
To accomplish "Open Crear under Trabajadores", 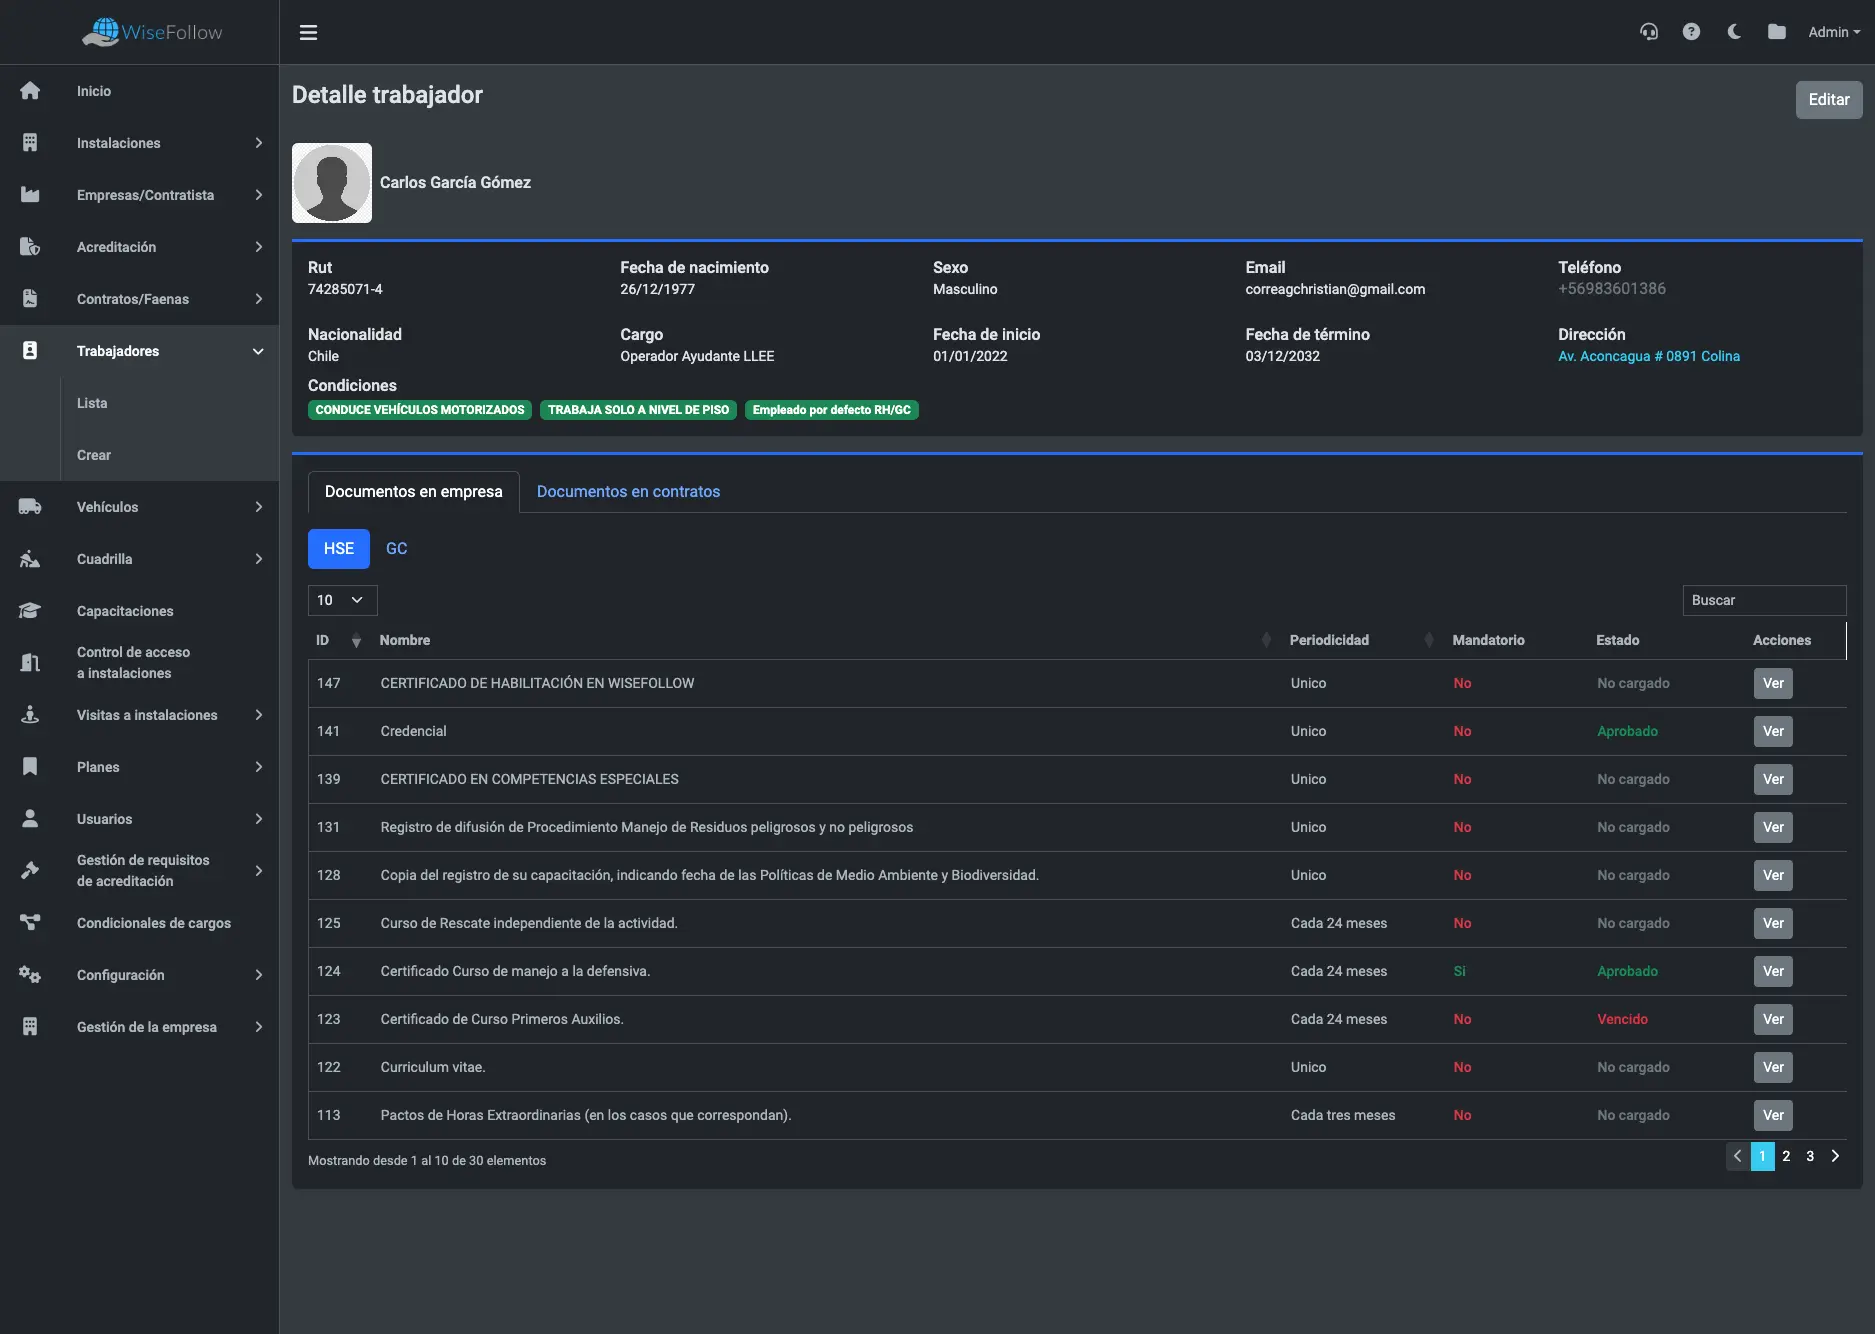I will click(x=94, y=455).
